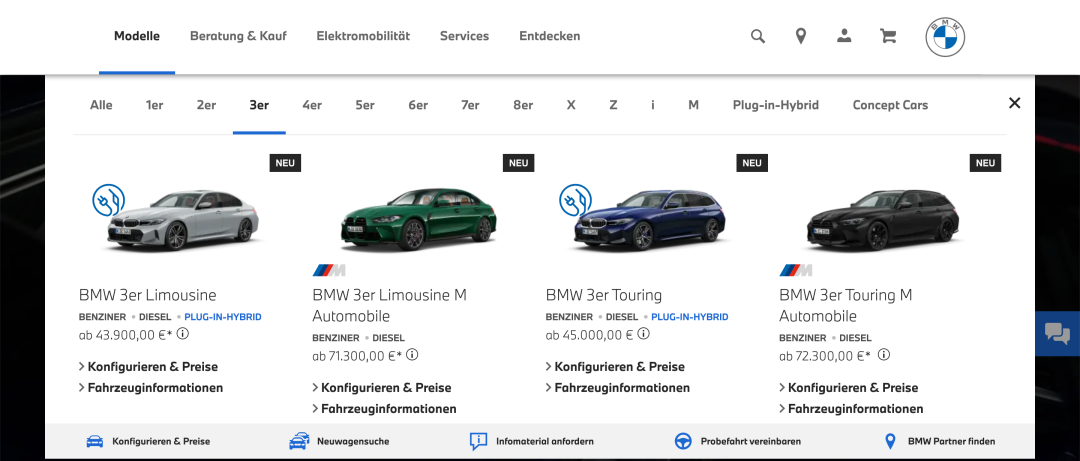The width and height of the screenshot is (1080, 461).
Task: Click the black 3er Touring M image
Action: (883, 219)
